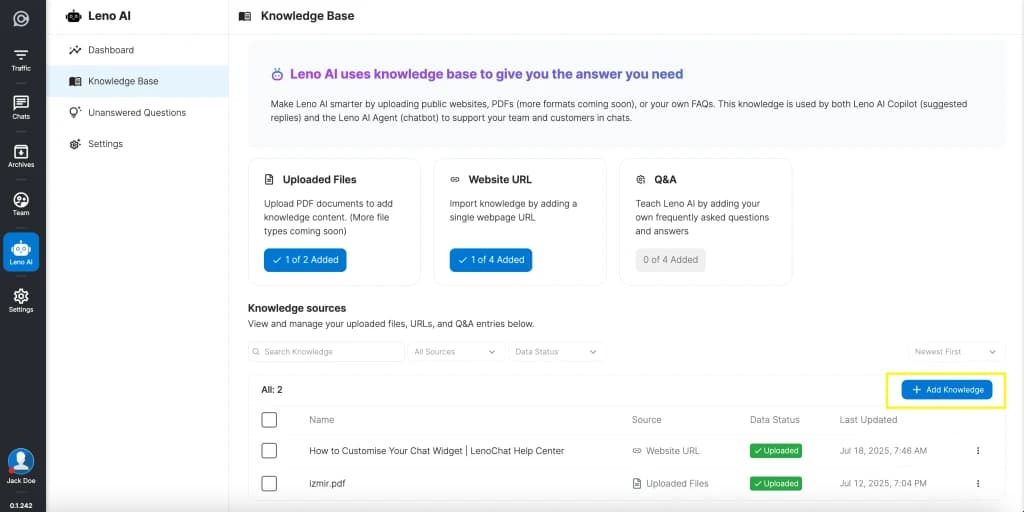Click the Uploaded Files document icon

tap(268, 180)
